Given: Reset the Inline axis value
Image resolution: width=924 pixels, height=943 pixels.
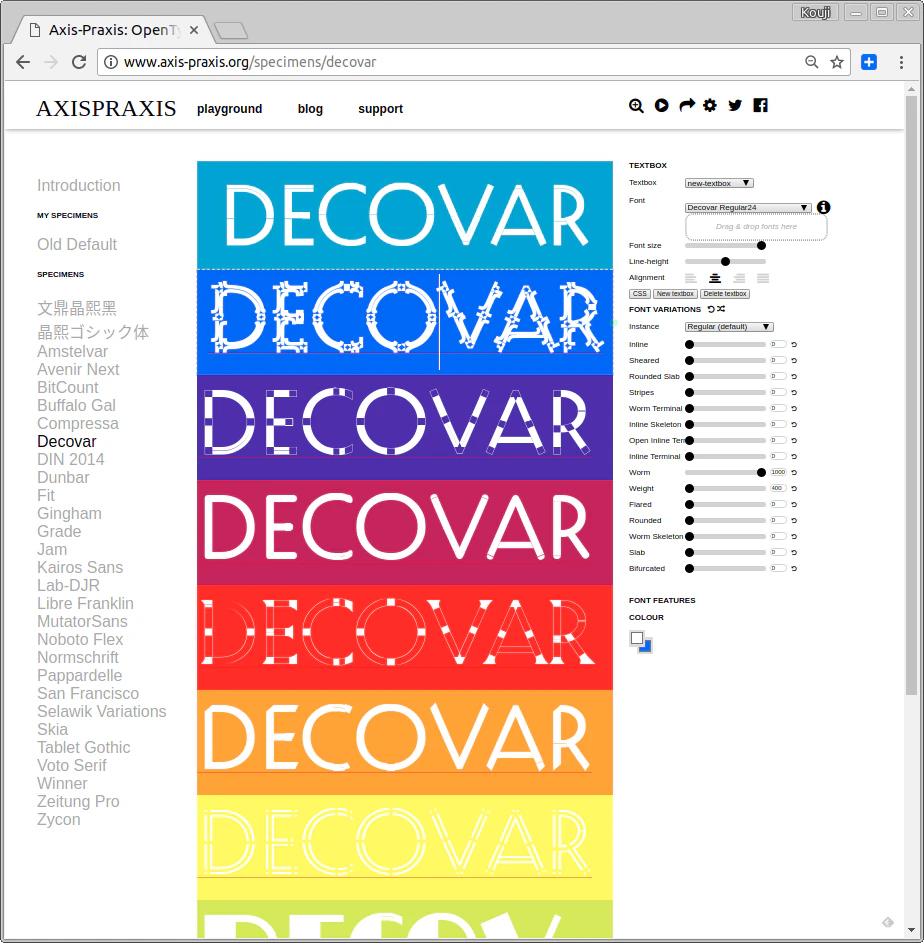Looking at the screenshot, I should 794,345.
